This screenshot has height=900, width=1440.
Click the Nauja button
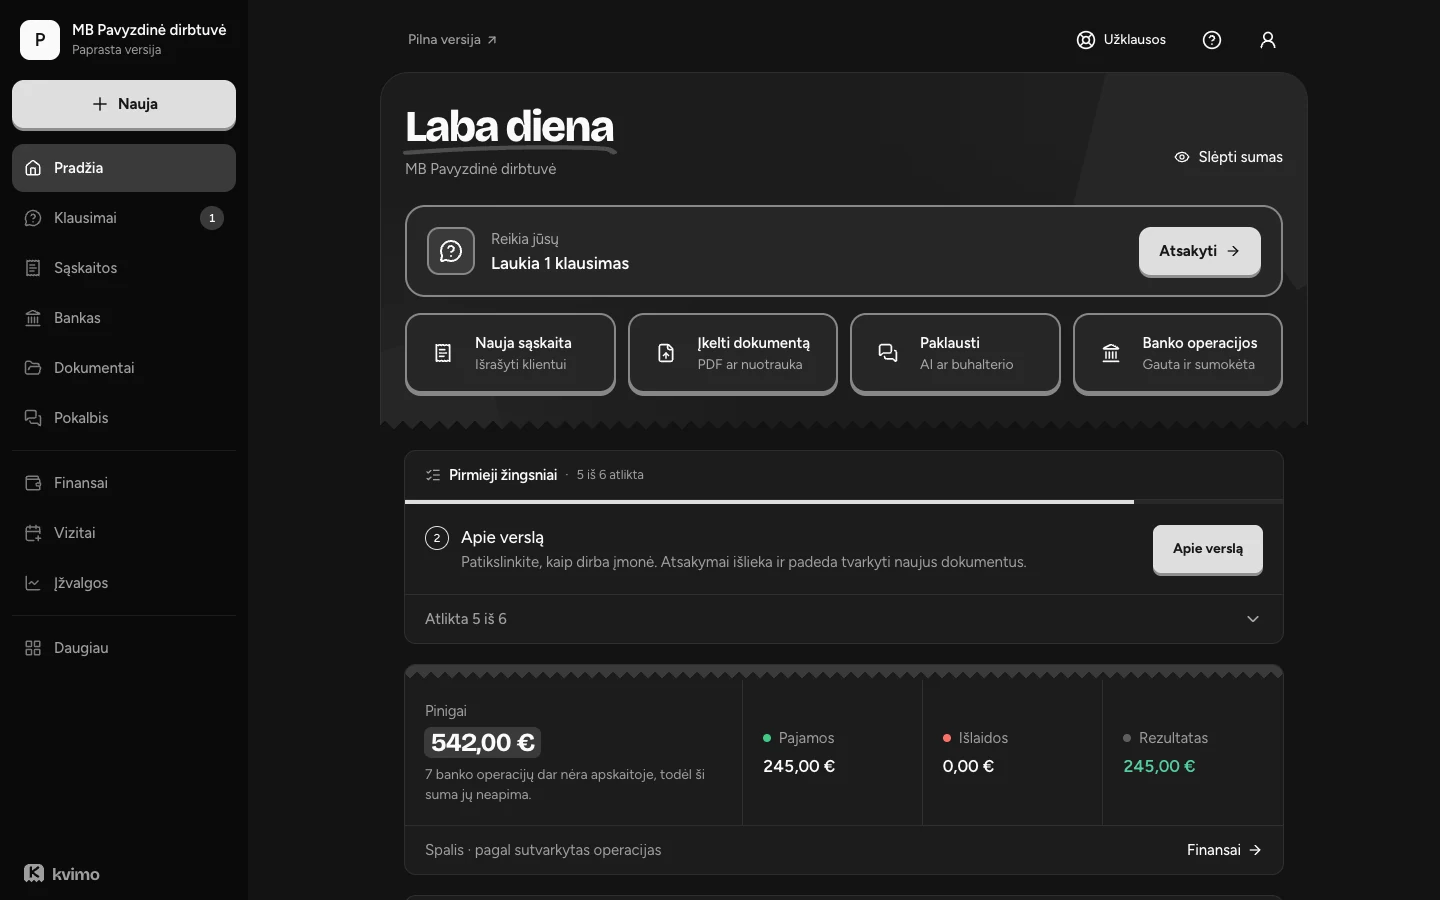click(x=124, y=104)
